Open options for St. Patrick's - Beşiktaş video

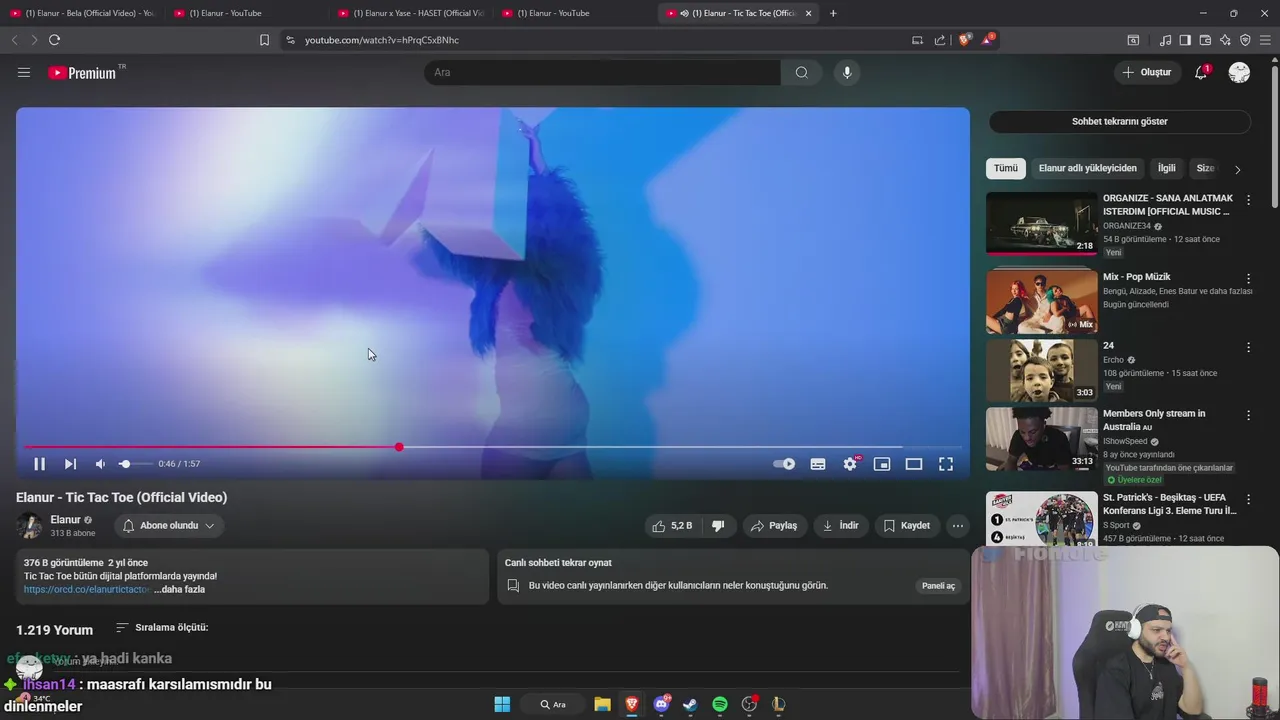(x=1248, y=499)
